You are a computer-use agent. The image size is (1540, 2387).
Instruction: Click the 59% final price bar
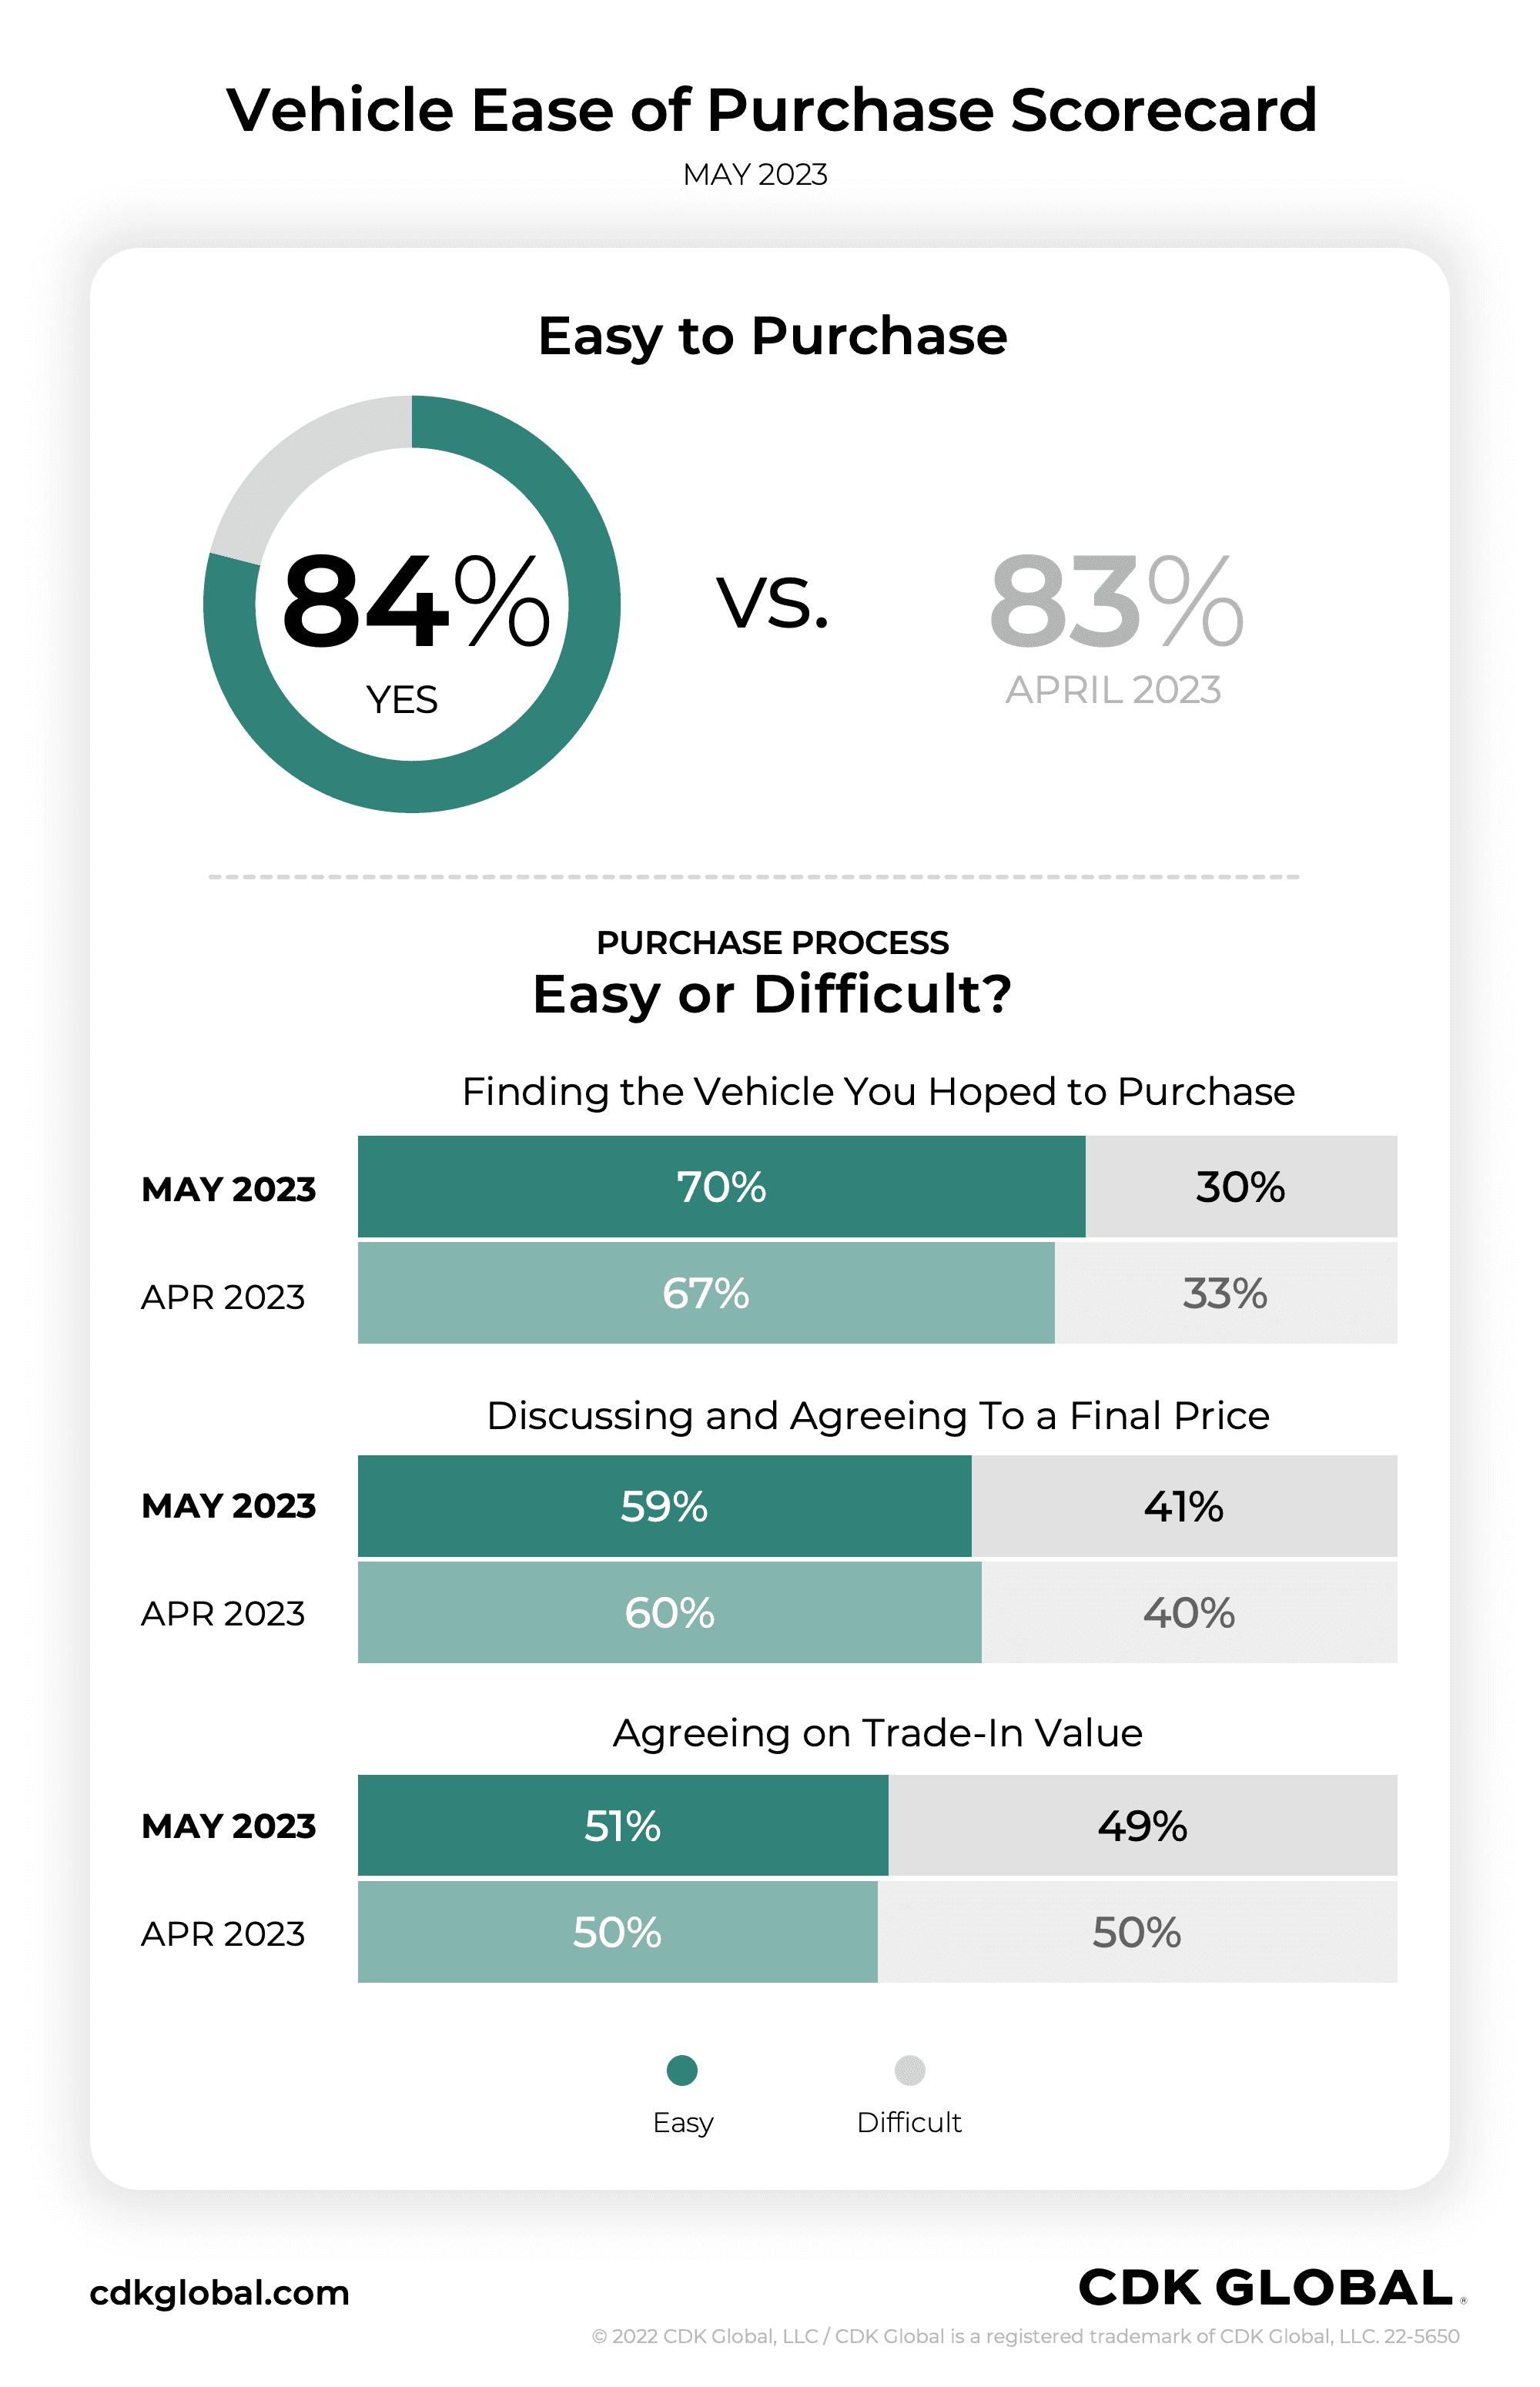pyautogui.click(x=664, y=1506)
